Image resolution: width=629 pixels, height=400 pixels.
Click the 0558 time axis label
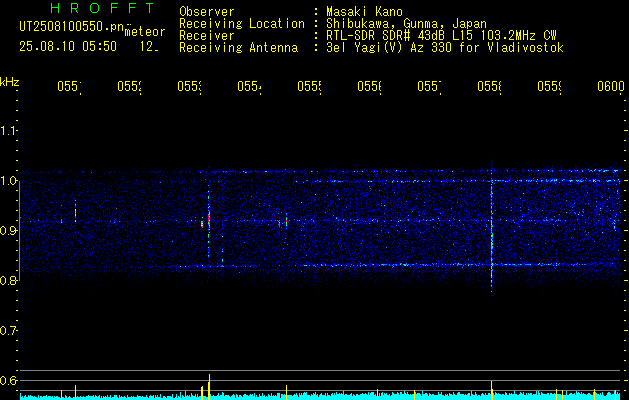point(490,87)
